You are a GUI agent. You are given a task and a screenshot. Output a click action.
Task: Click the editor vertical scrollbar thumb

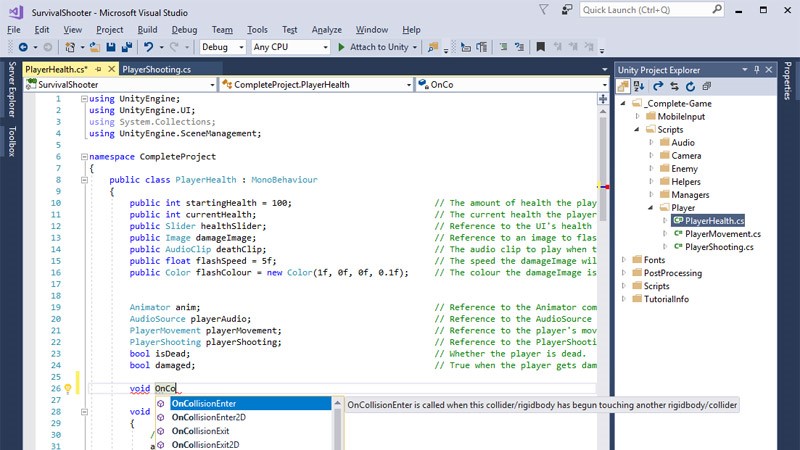coord(603,168)
